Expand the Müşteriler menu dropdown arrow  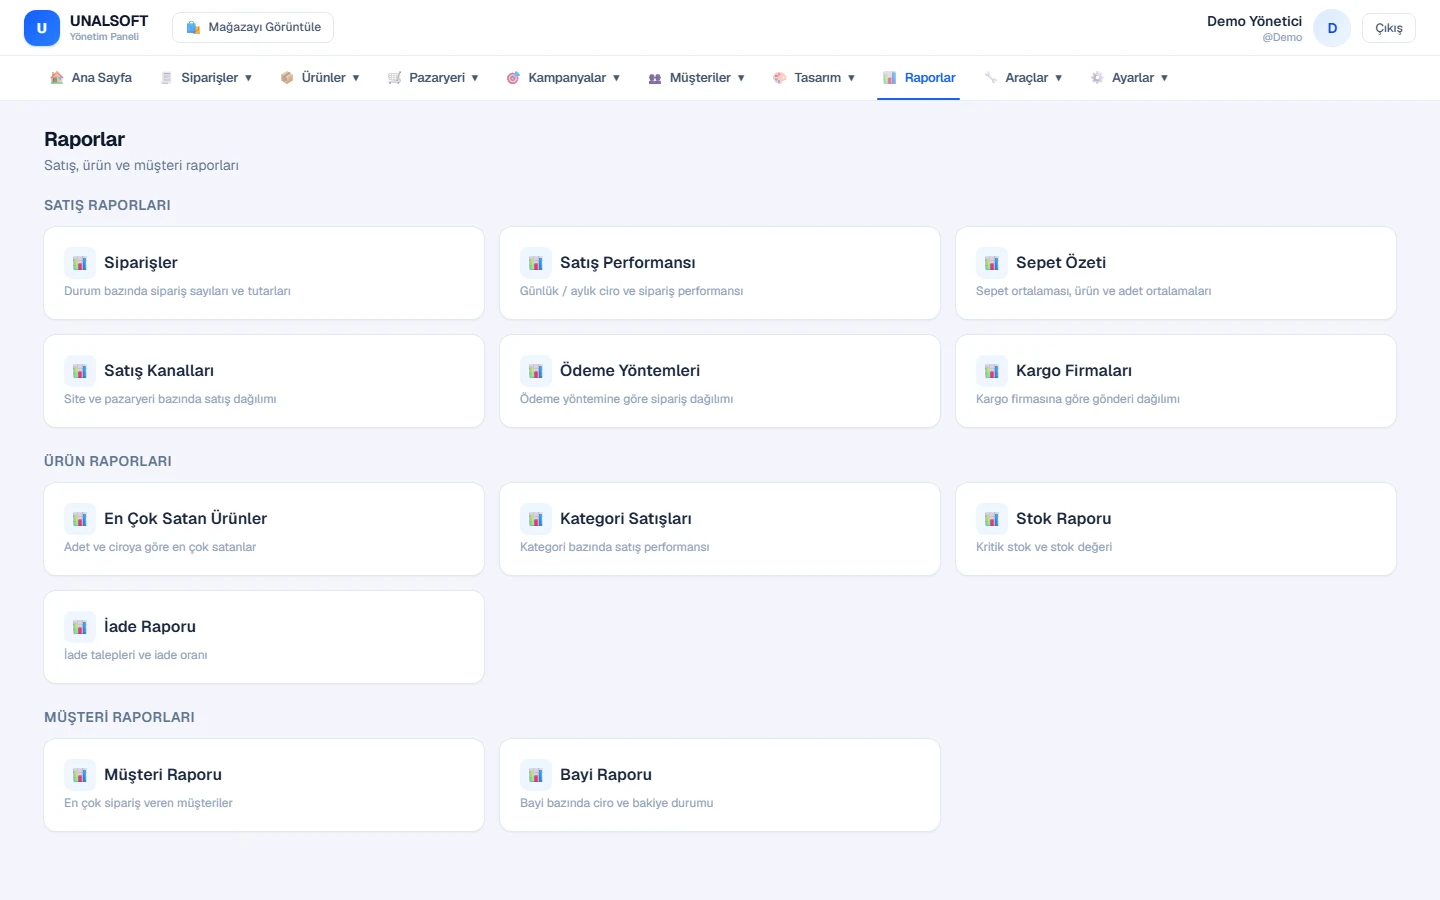pos(741,78)
